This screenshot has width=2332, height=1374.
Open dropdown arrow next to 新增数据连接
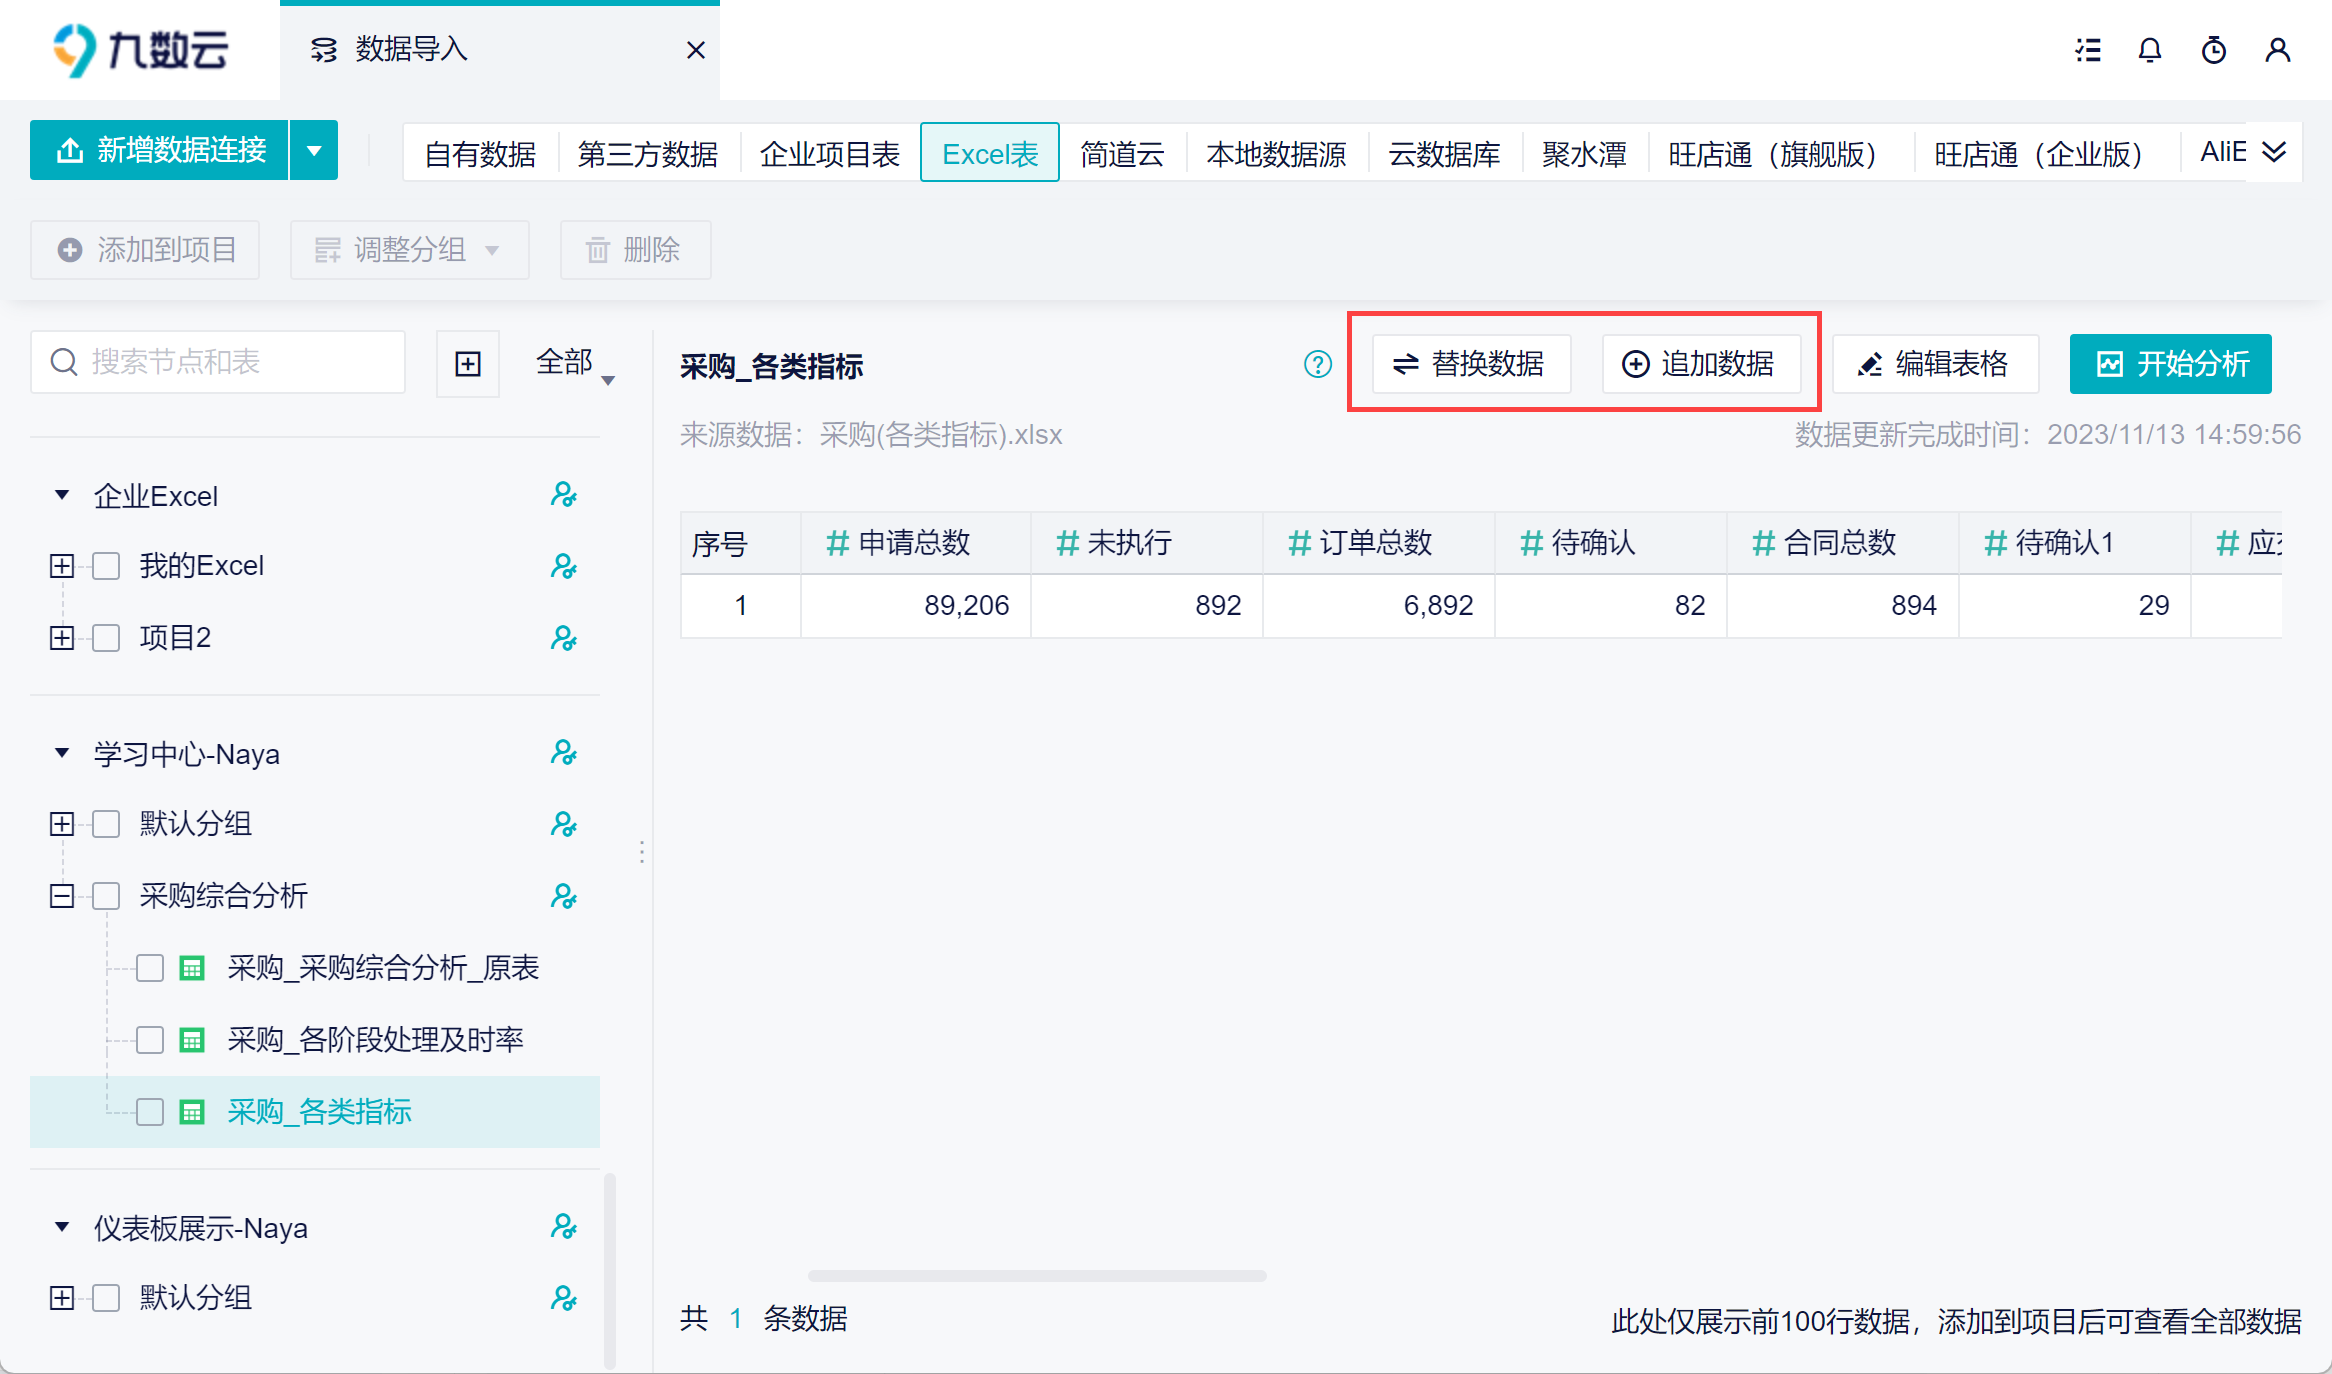[314, 151]
